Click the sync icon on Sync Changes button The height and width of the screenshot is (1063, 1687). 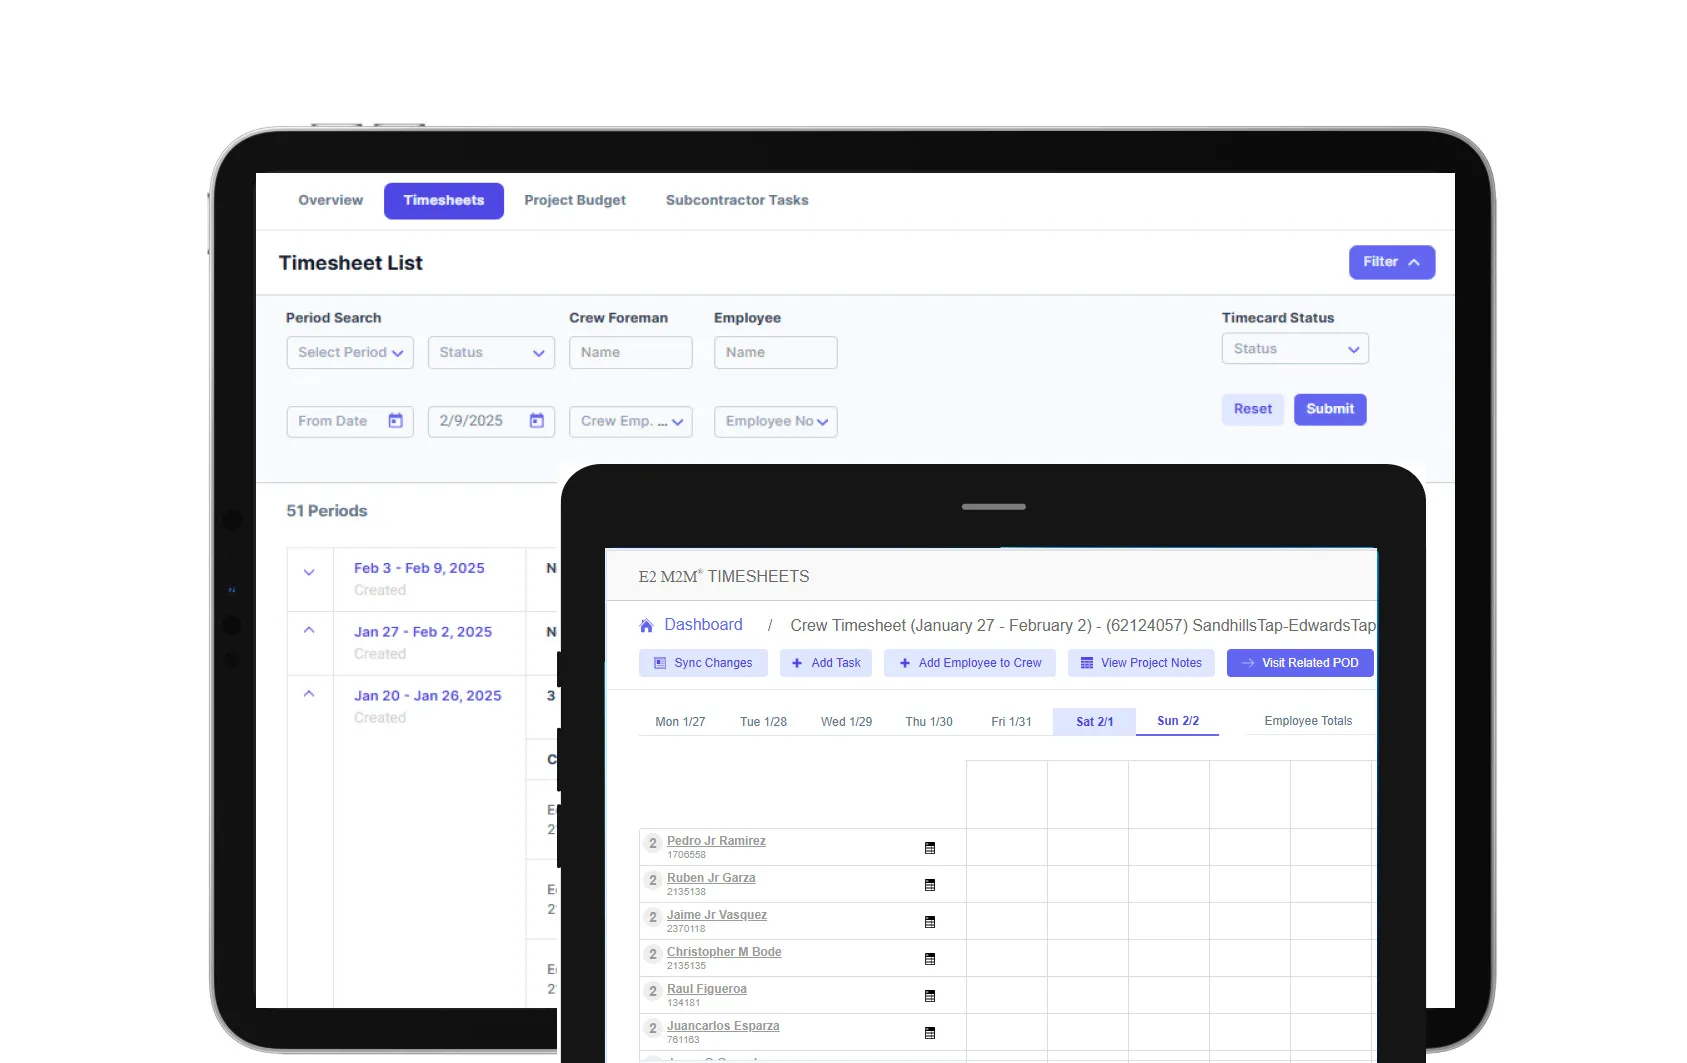(659, 662)
